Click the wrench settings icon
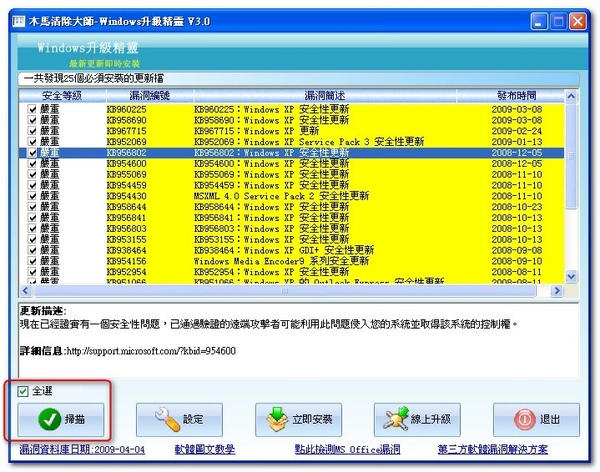 point(167,420)
